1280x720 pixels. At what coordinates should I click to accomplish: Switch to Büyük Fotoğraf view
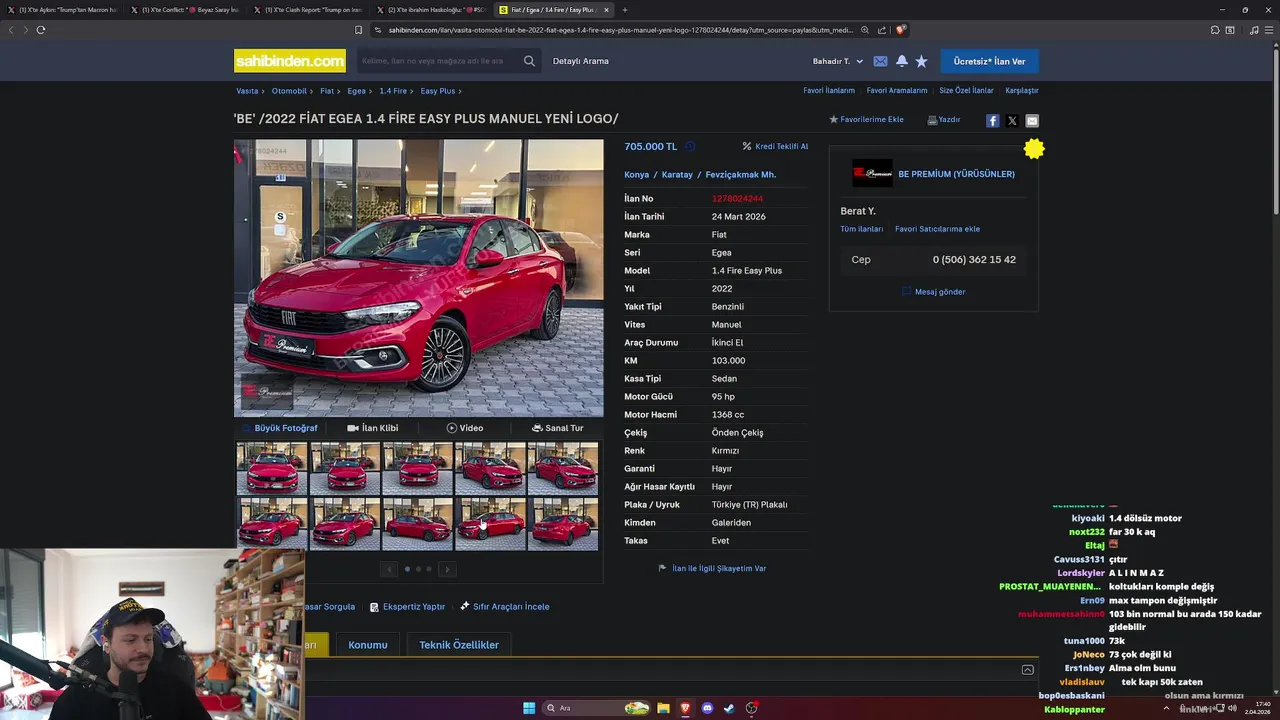(x=280, y=428)
